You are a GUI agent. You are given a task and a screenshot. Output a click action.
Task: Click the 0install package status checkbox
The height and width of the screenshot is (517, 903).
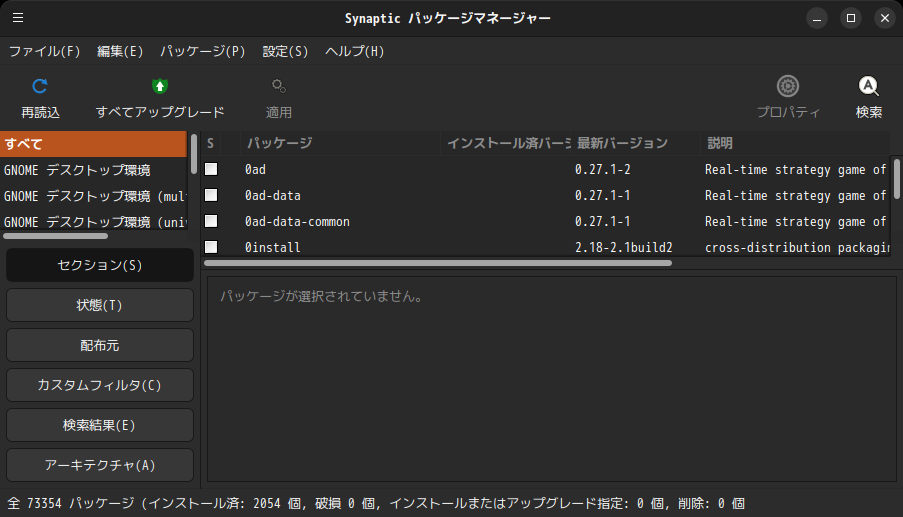click(211, 247)
